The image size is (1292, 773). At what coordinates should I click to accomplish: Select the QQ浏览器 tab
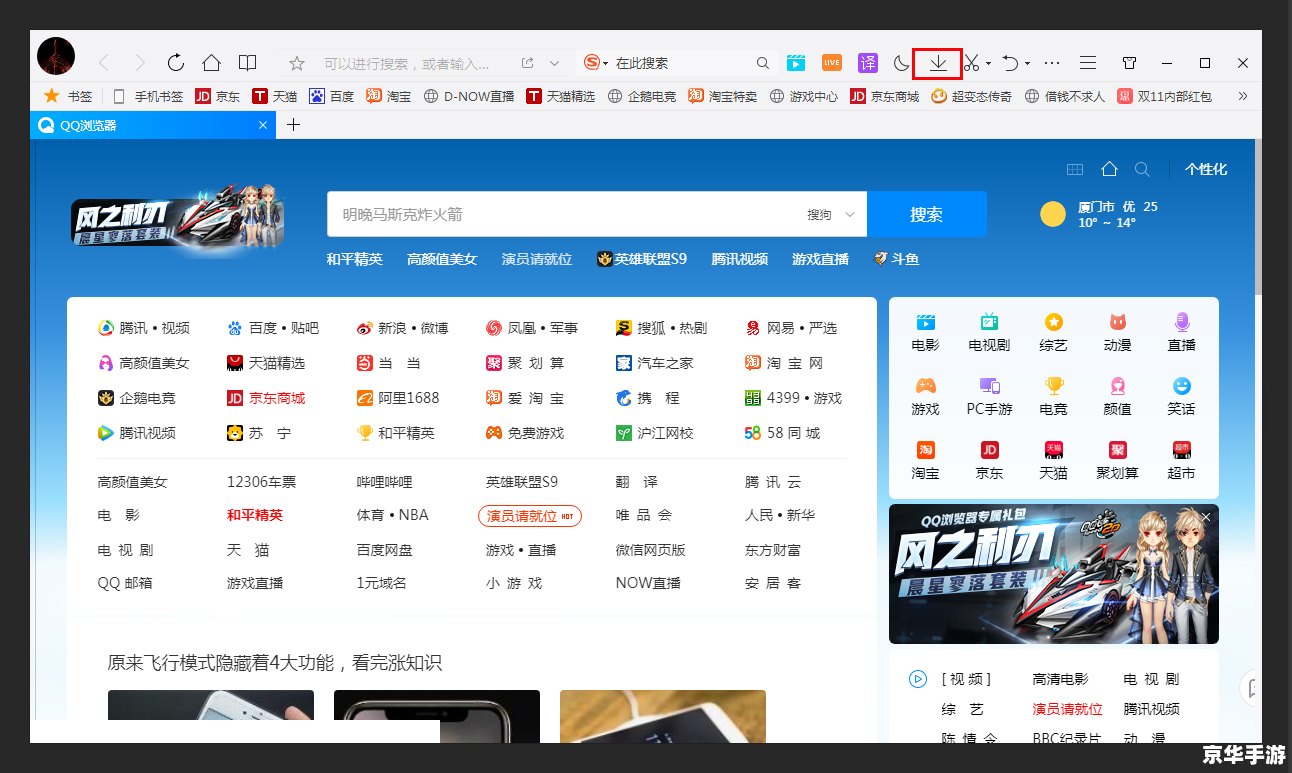pyautogui.click(x=152, y=125)
